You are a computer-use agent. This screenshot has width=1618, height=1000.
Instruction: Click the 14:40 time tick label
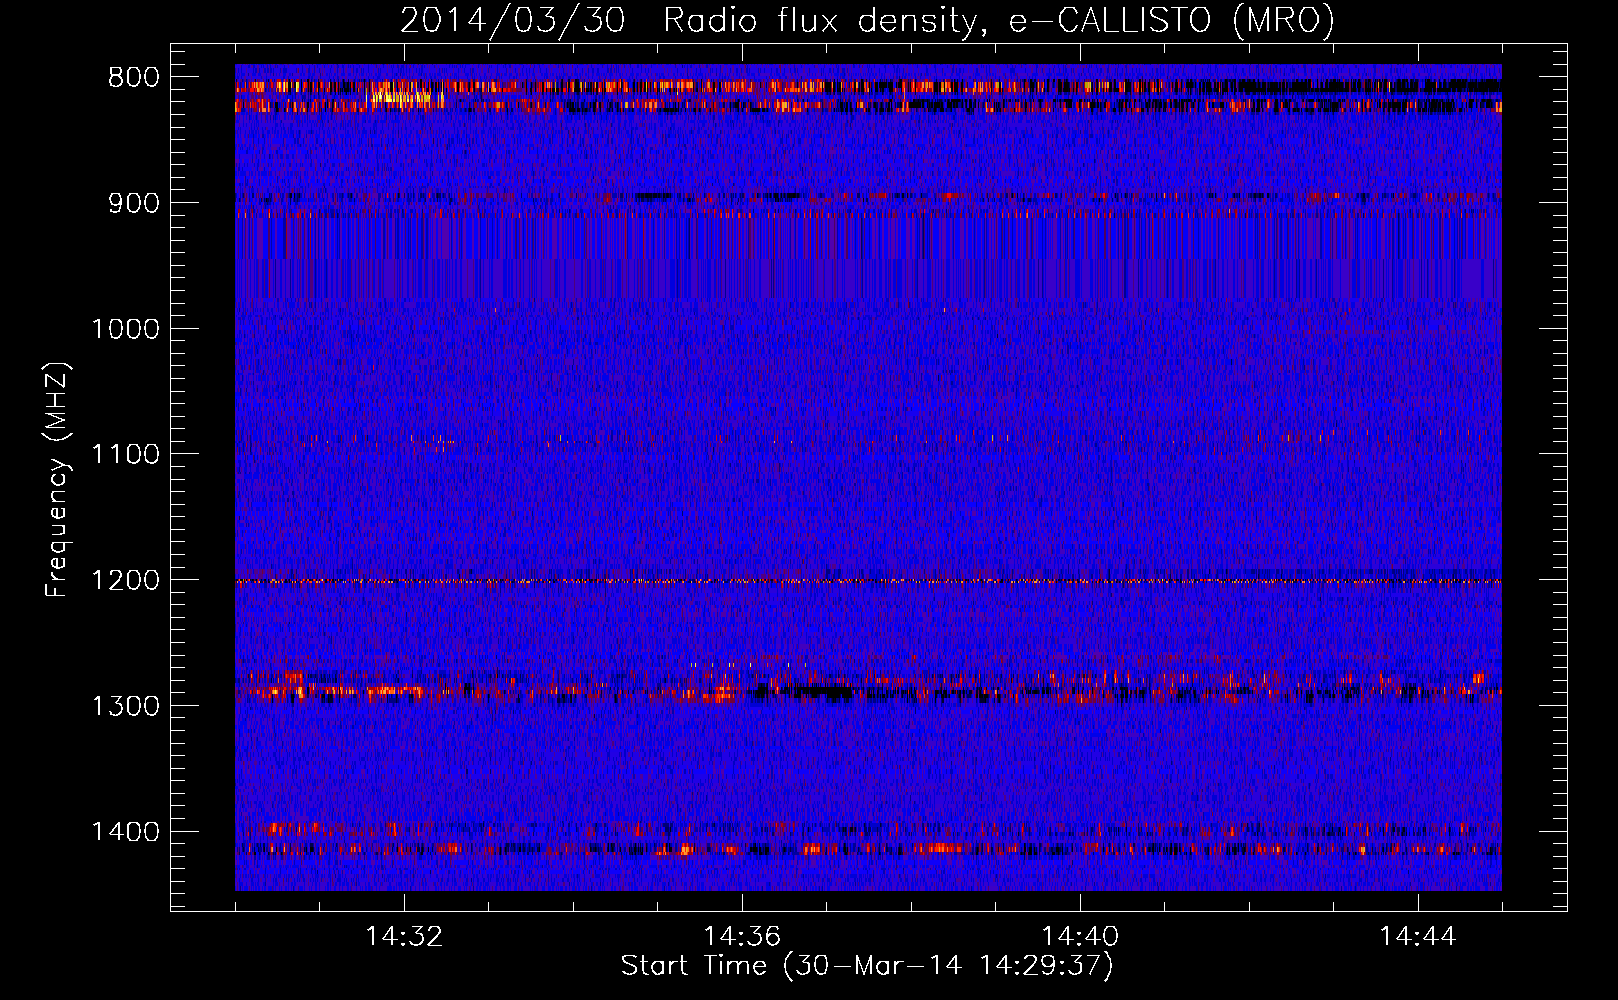(1080, 936)
